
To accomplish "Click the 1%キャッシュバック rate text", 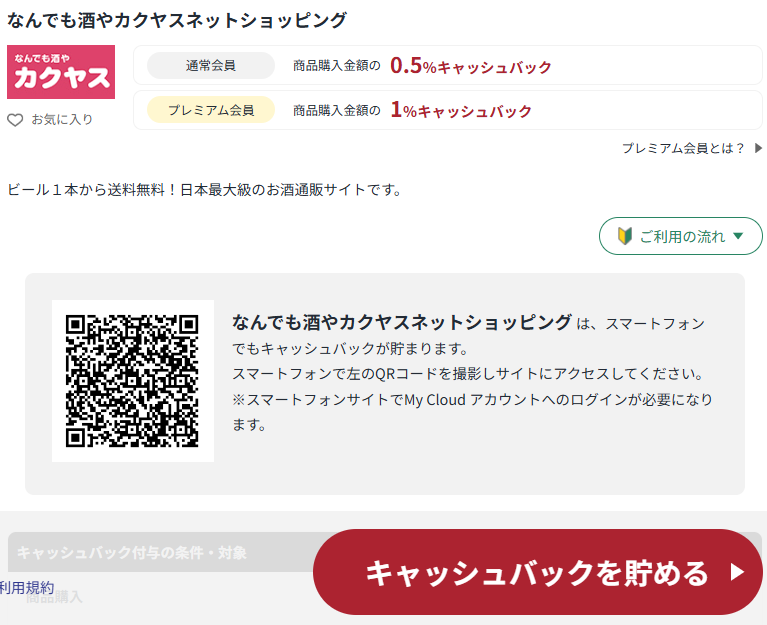I will click(461, 110).
